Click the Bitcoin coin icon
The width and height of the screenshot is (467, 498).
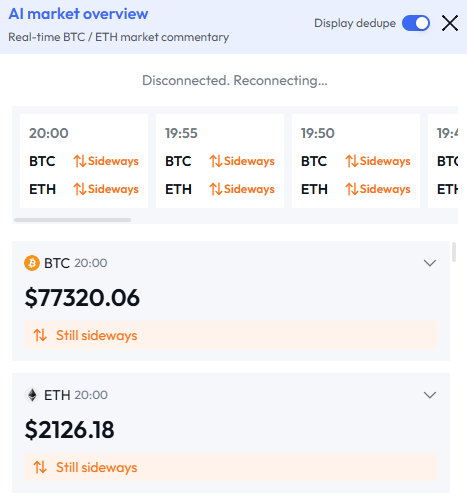tap(32, 263)
